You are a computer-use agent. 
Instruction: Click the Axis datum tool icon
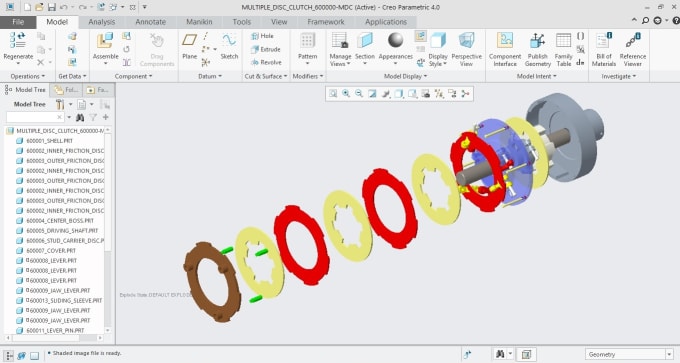pos(206,36)
